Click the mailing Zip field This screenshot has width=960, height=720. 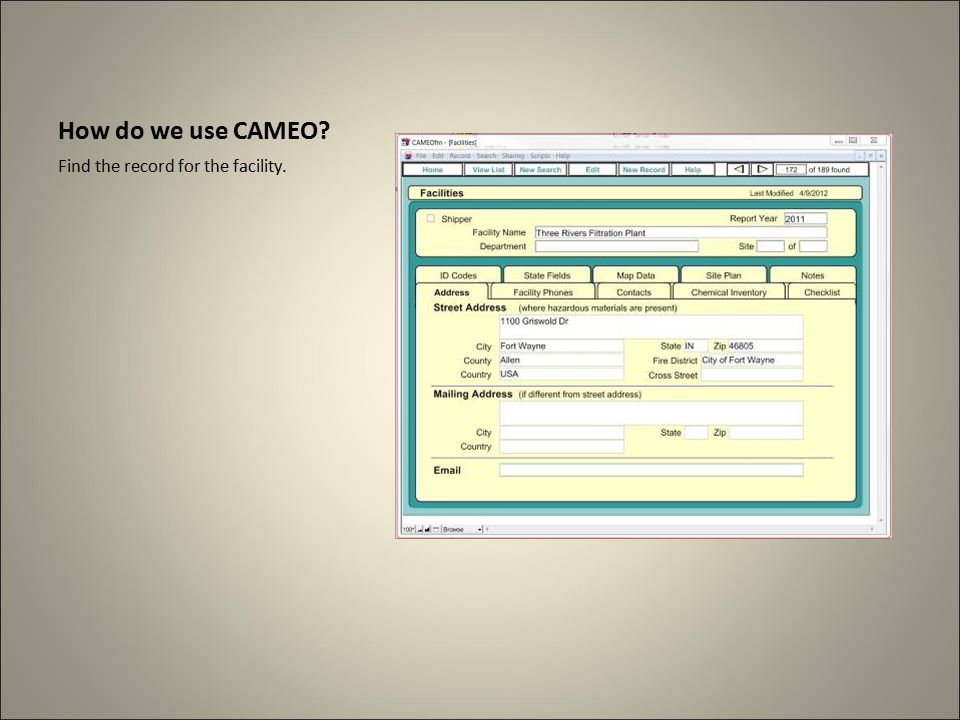pyautogui.click(x=765, y=433)
